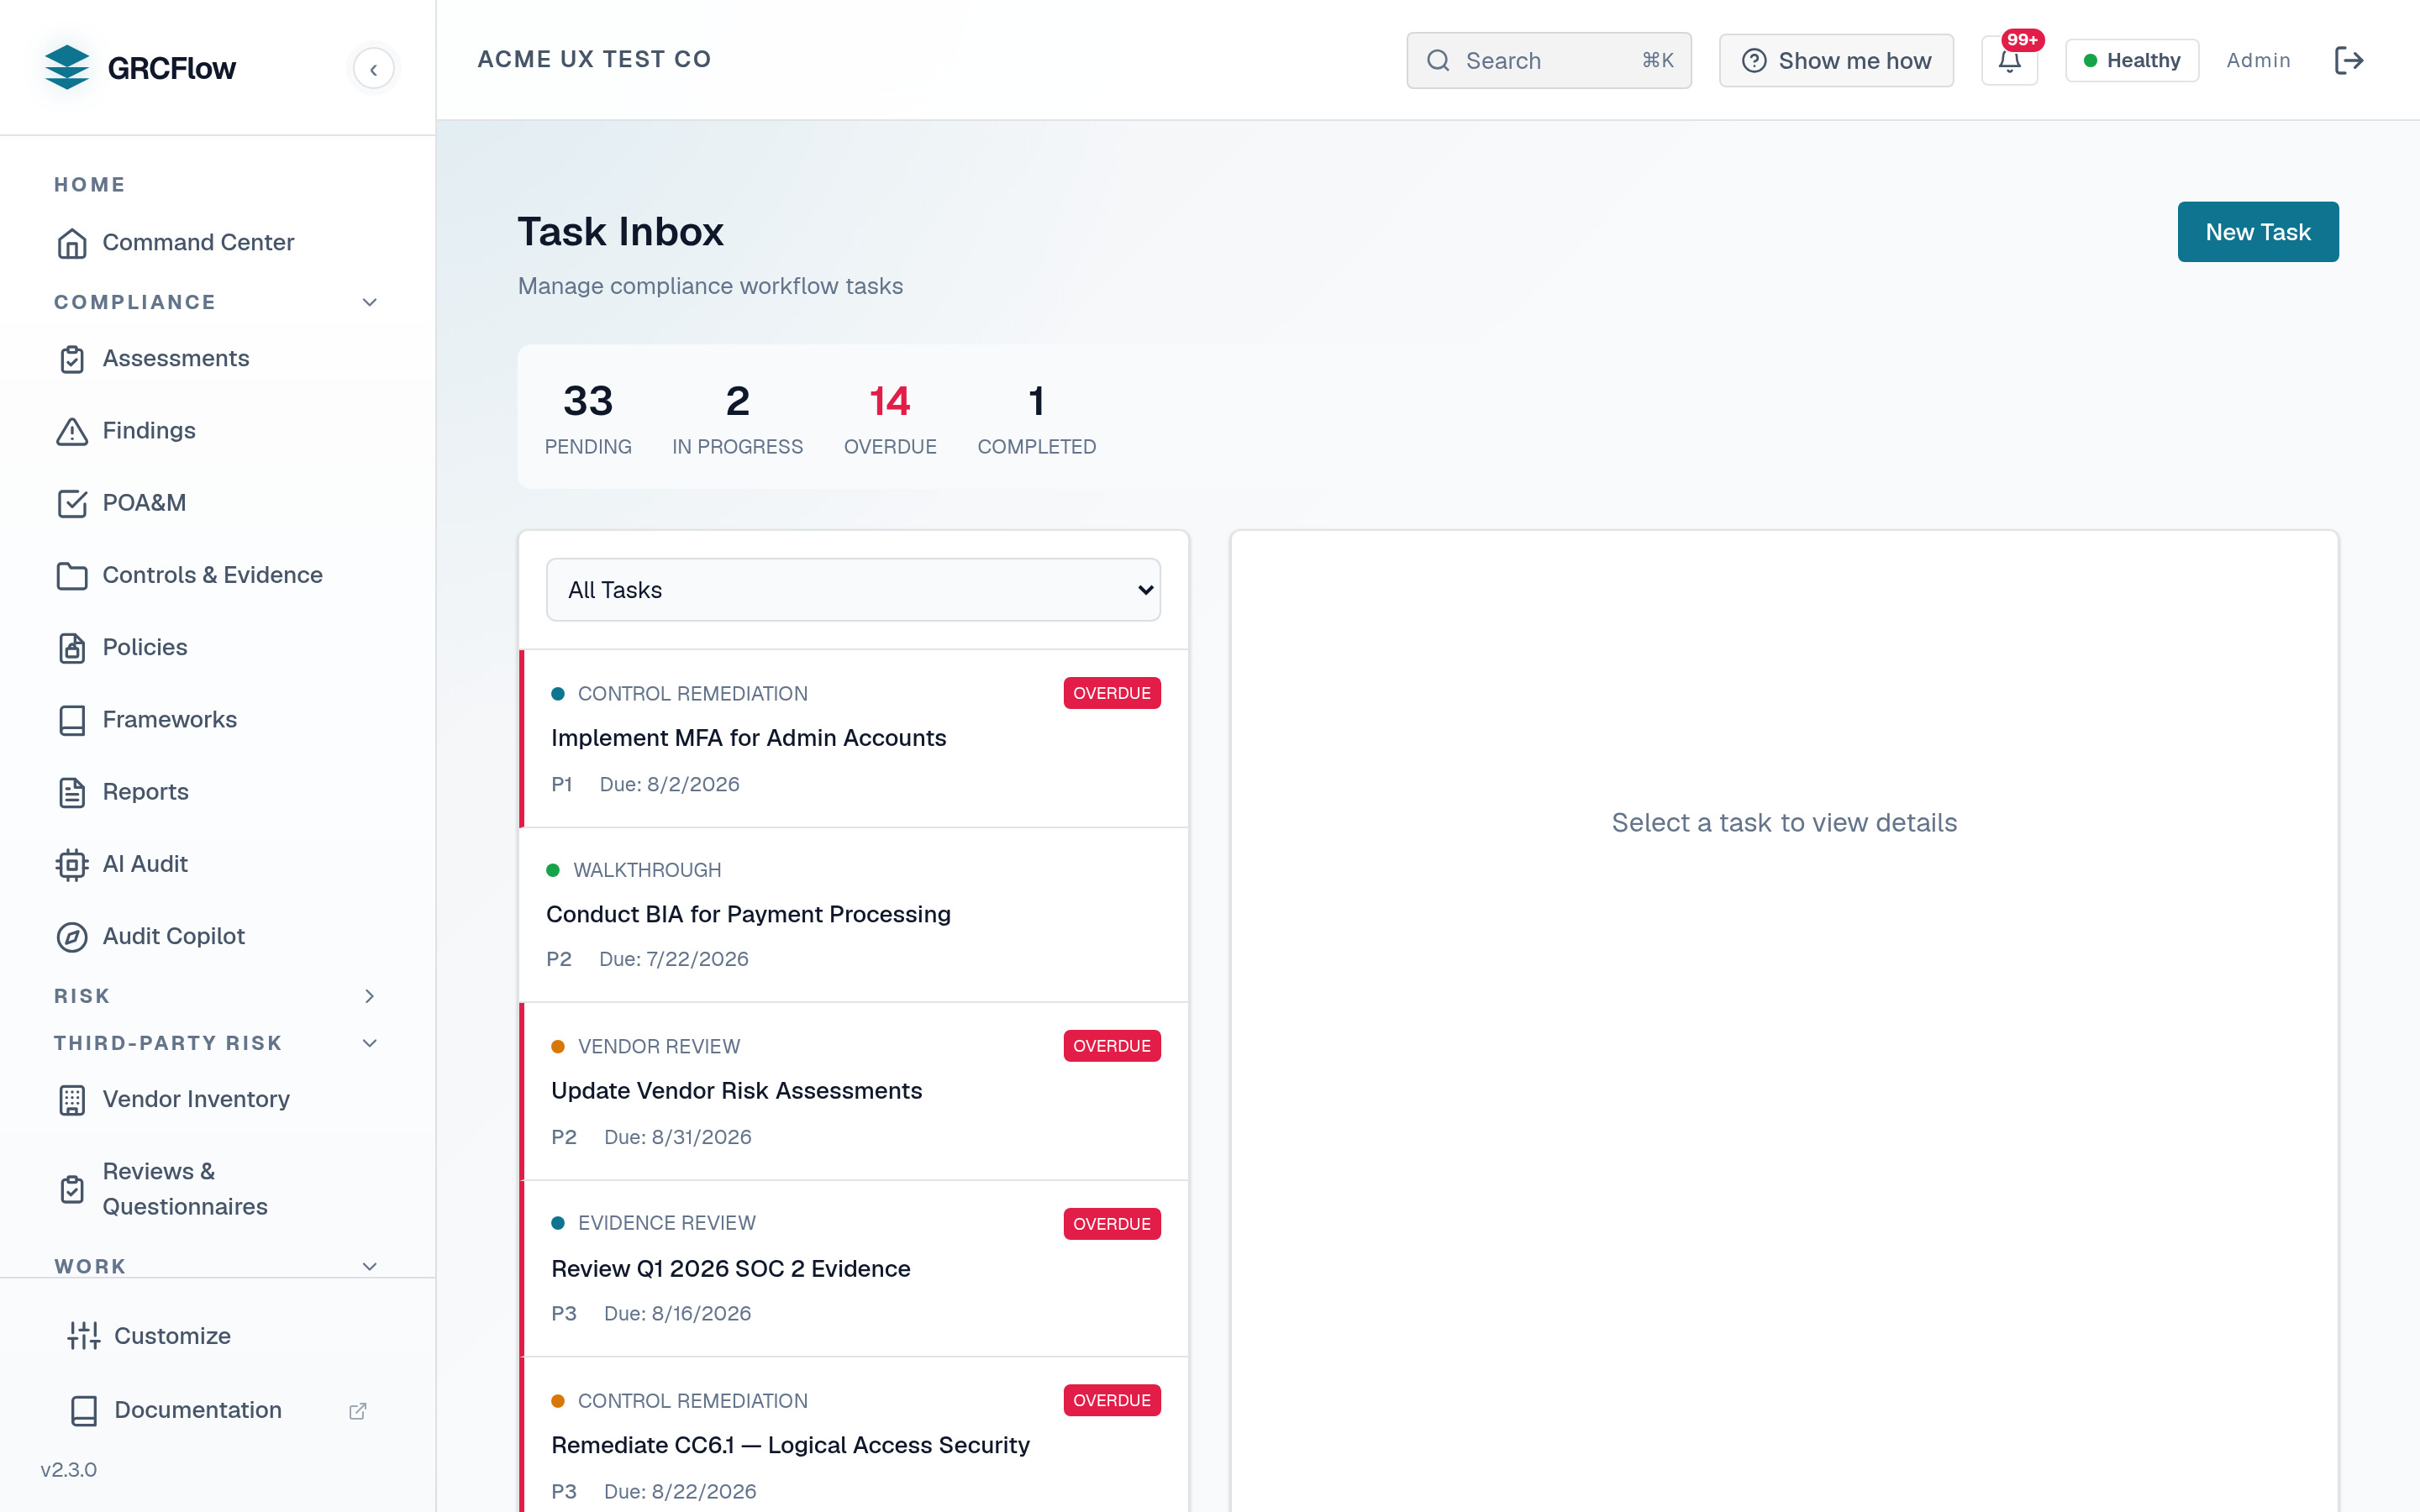Image resolution: width=2420 pixels, height=1512 pixels.
Task: Click the Reviews & Questionnaires clipboard icon
Action: click(x=72, y=1189)
